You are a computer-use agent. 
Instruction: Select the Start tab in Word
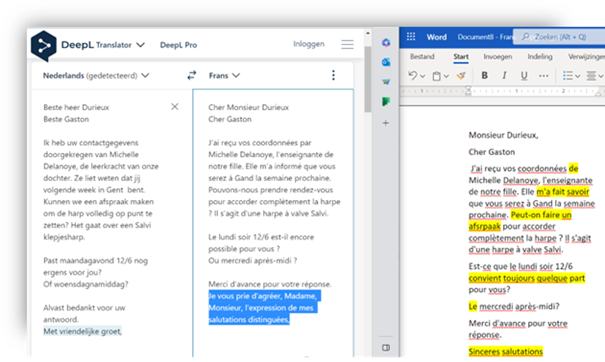tap(461, 57)
